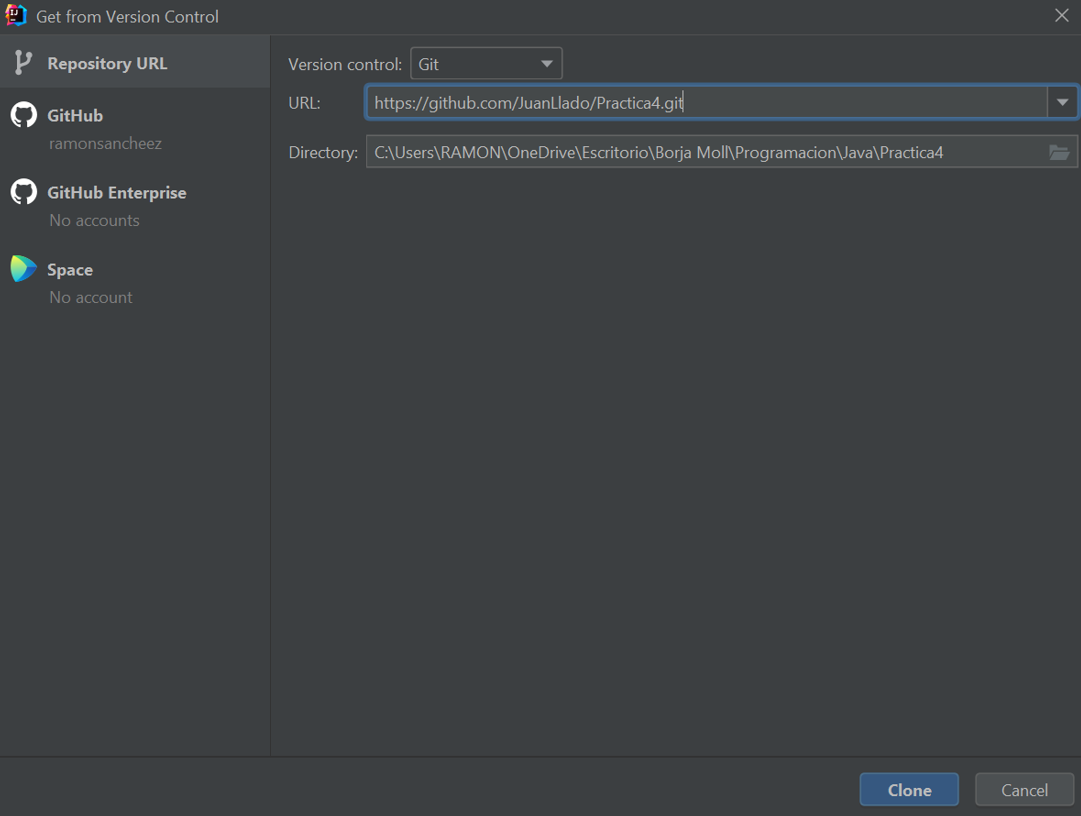The image size is (1081, 816).
Task: Switch to the GitHub account section
Action: [x=74, y=115]
